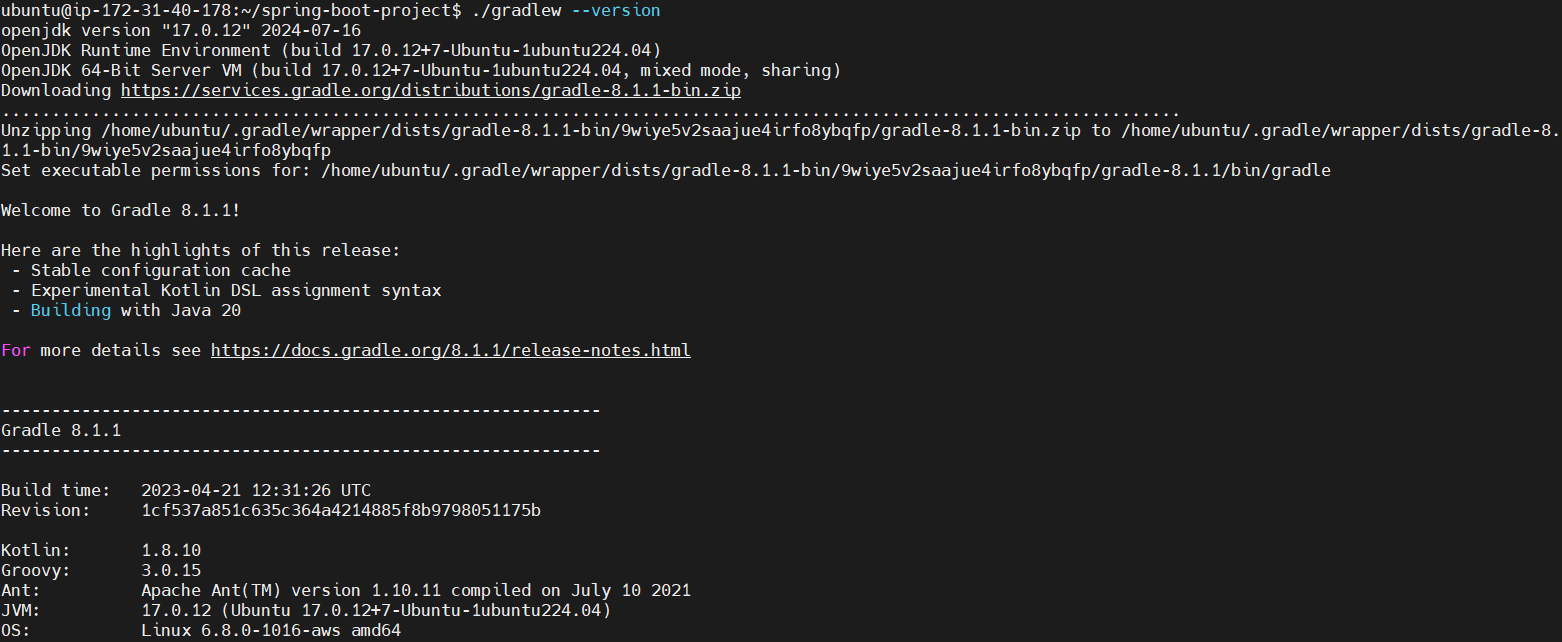Click the openjdk version "17.0.12" line

click(180, 30)
